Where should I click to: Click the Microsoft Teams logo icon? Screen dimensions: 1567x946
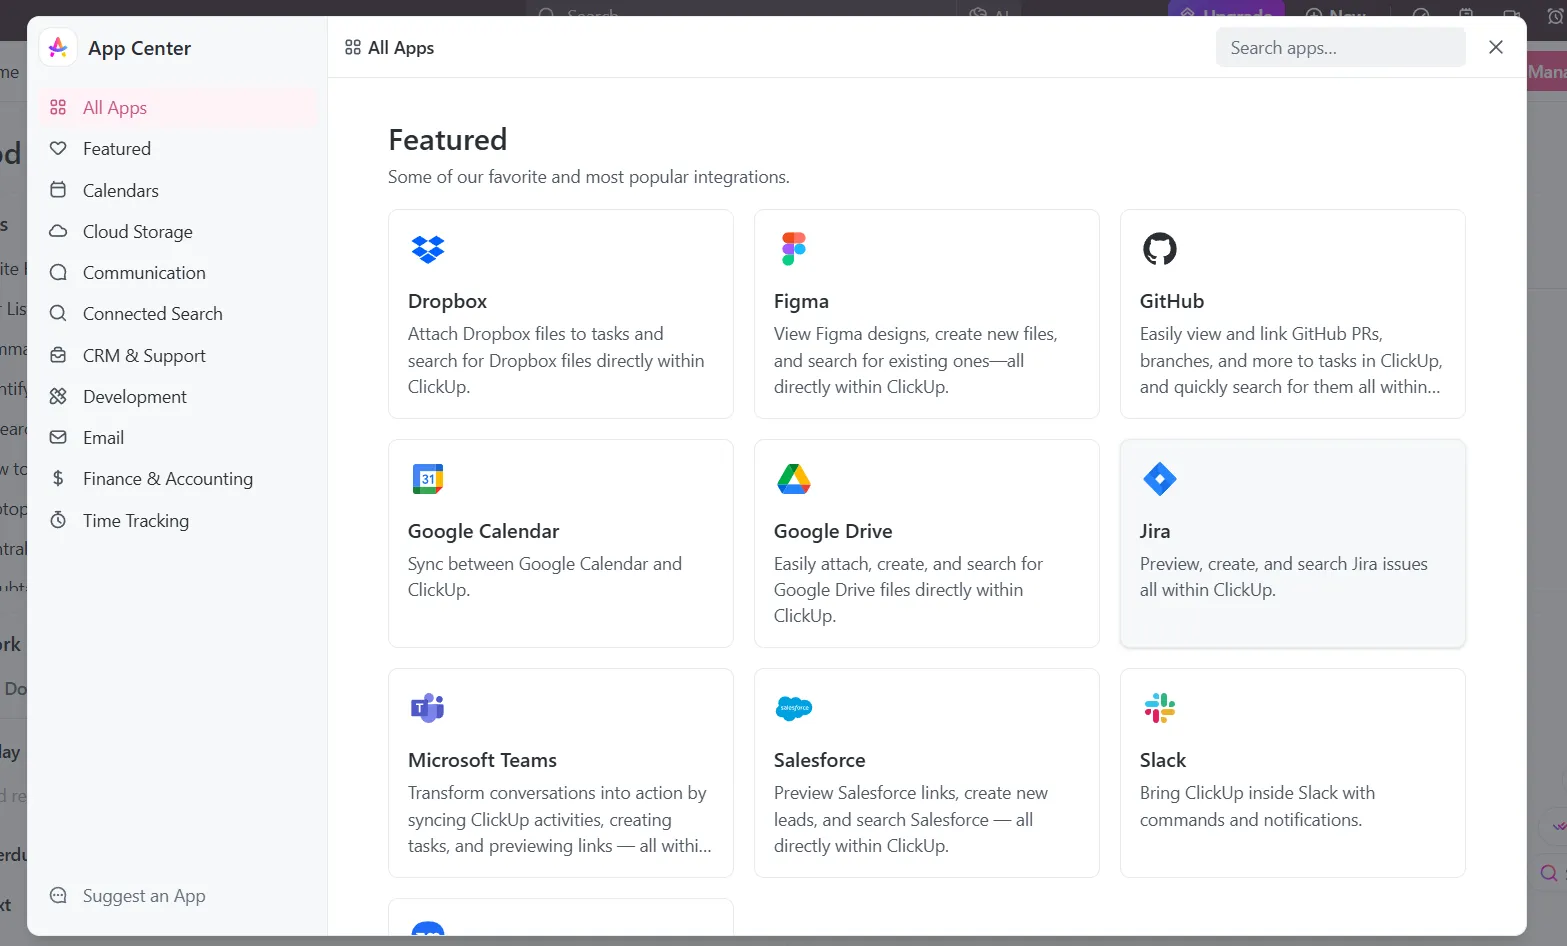click(428, 708)
